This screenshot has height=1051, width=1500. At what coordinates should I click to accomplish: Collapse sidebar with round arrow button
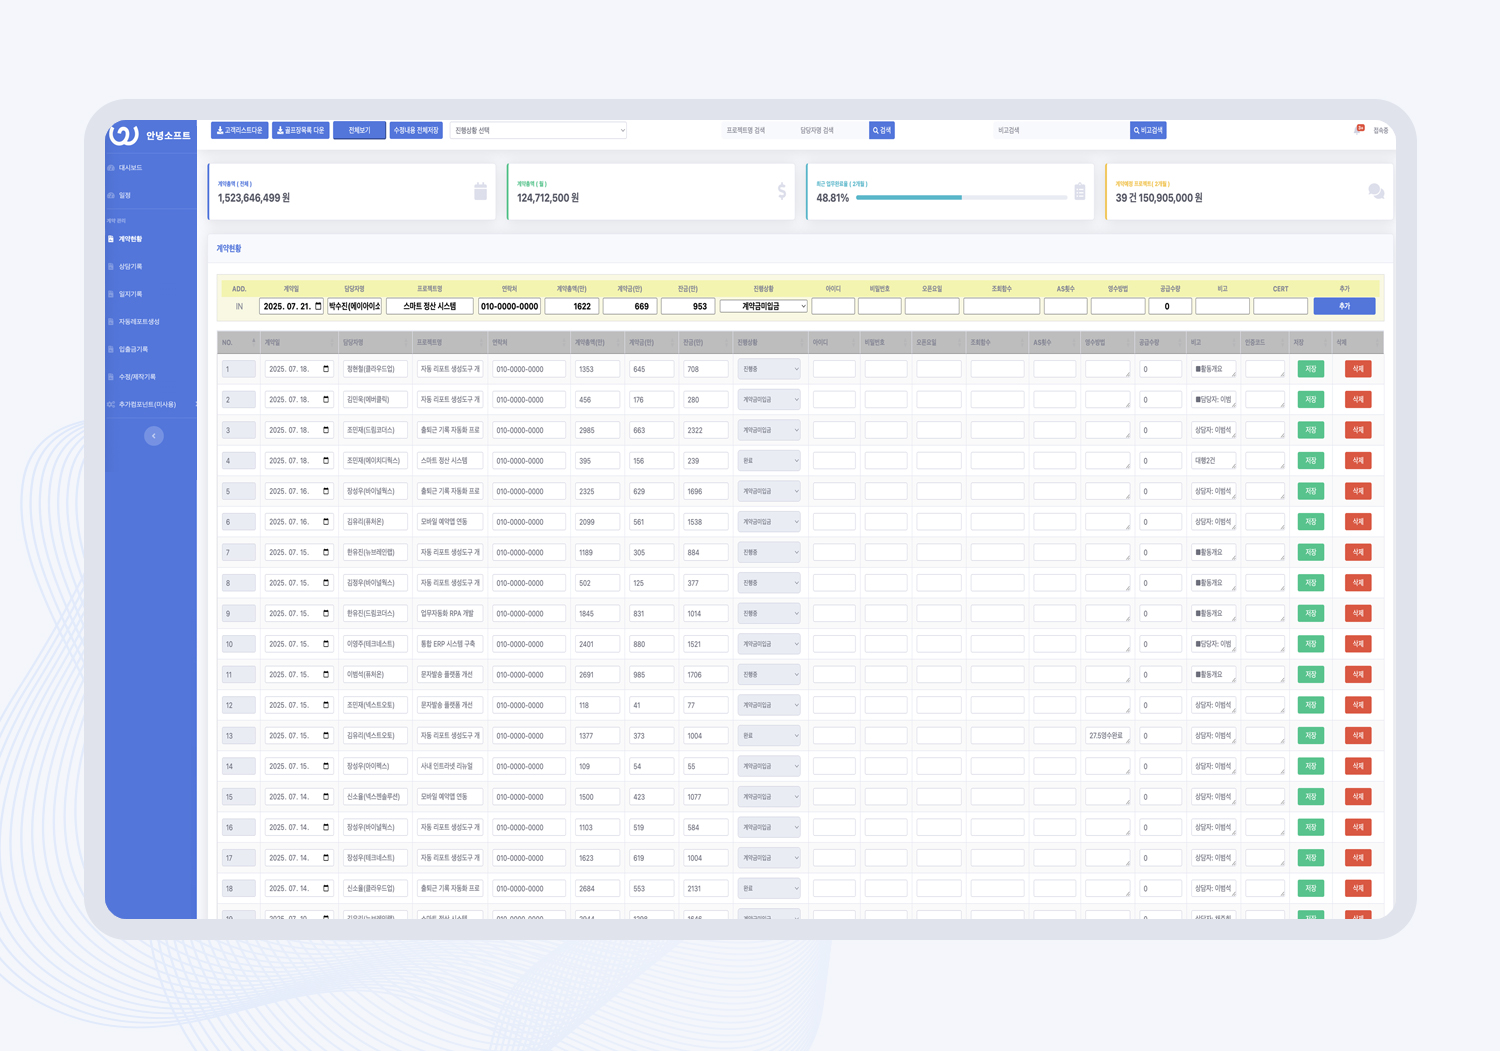(x=154, y=436)
